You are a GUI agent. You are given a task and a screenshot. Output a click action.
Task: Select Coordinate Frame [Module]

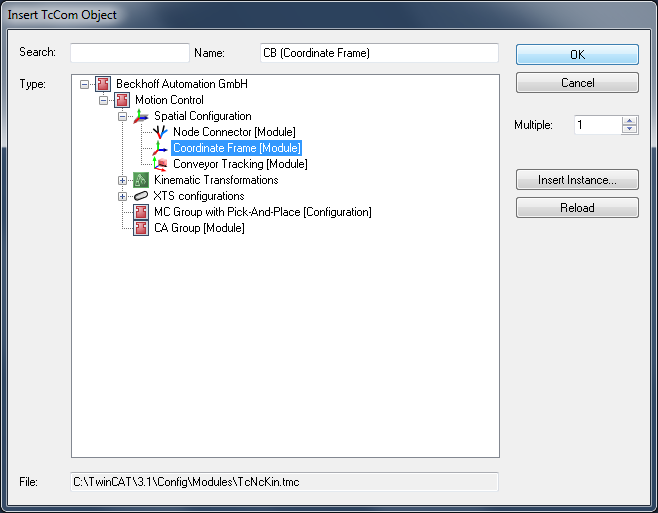(x=237, y=148)
